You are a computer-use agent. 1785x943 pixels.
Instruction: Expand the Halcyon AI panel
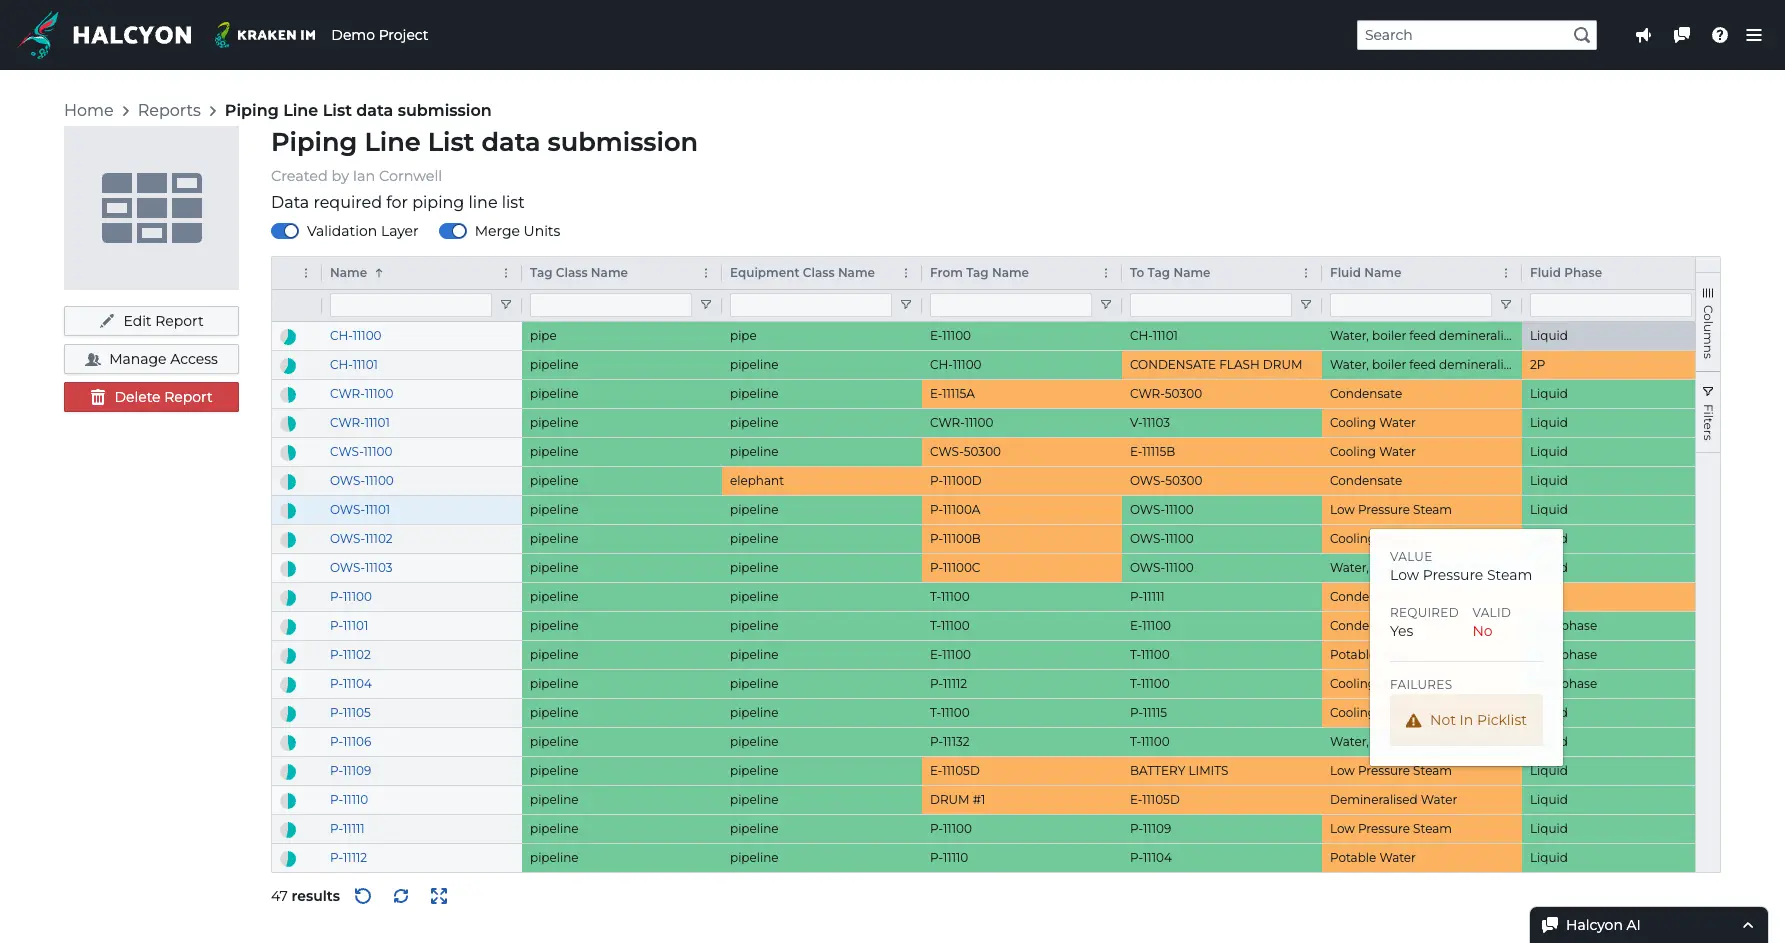[x=1747, y=925]
